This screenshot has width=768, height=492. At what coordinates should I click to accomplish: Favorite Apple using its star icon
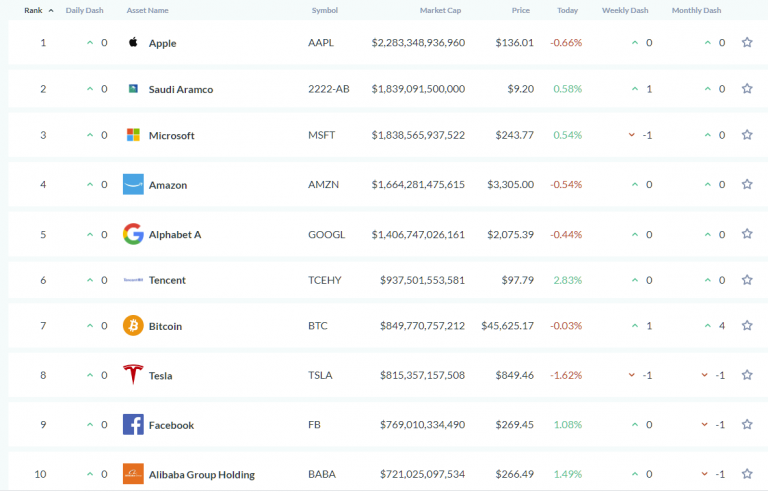click(747, 43)
